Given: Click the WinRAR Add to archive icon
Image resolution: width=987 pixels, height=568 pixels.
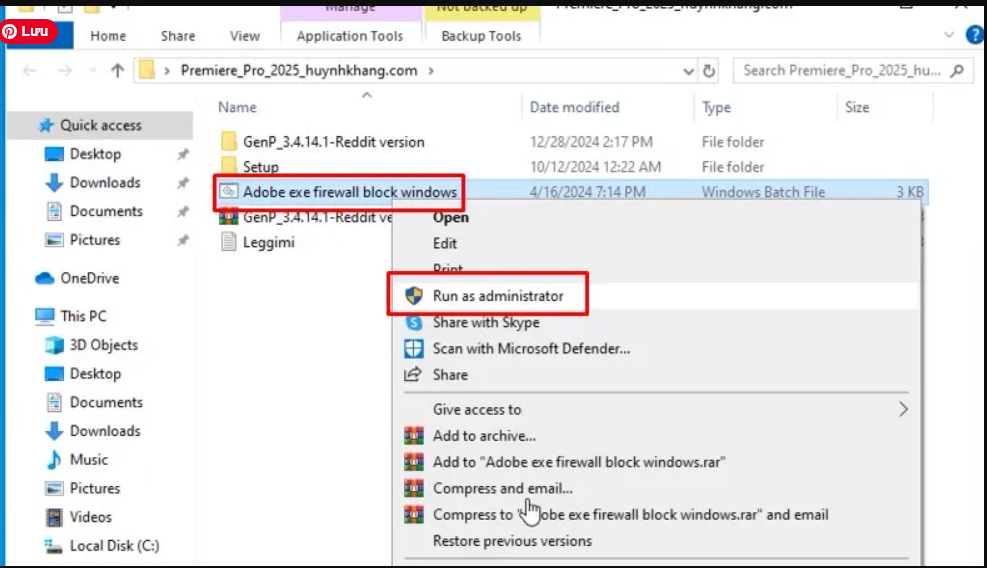Looking at the screenshot, I should pos(414,436).
